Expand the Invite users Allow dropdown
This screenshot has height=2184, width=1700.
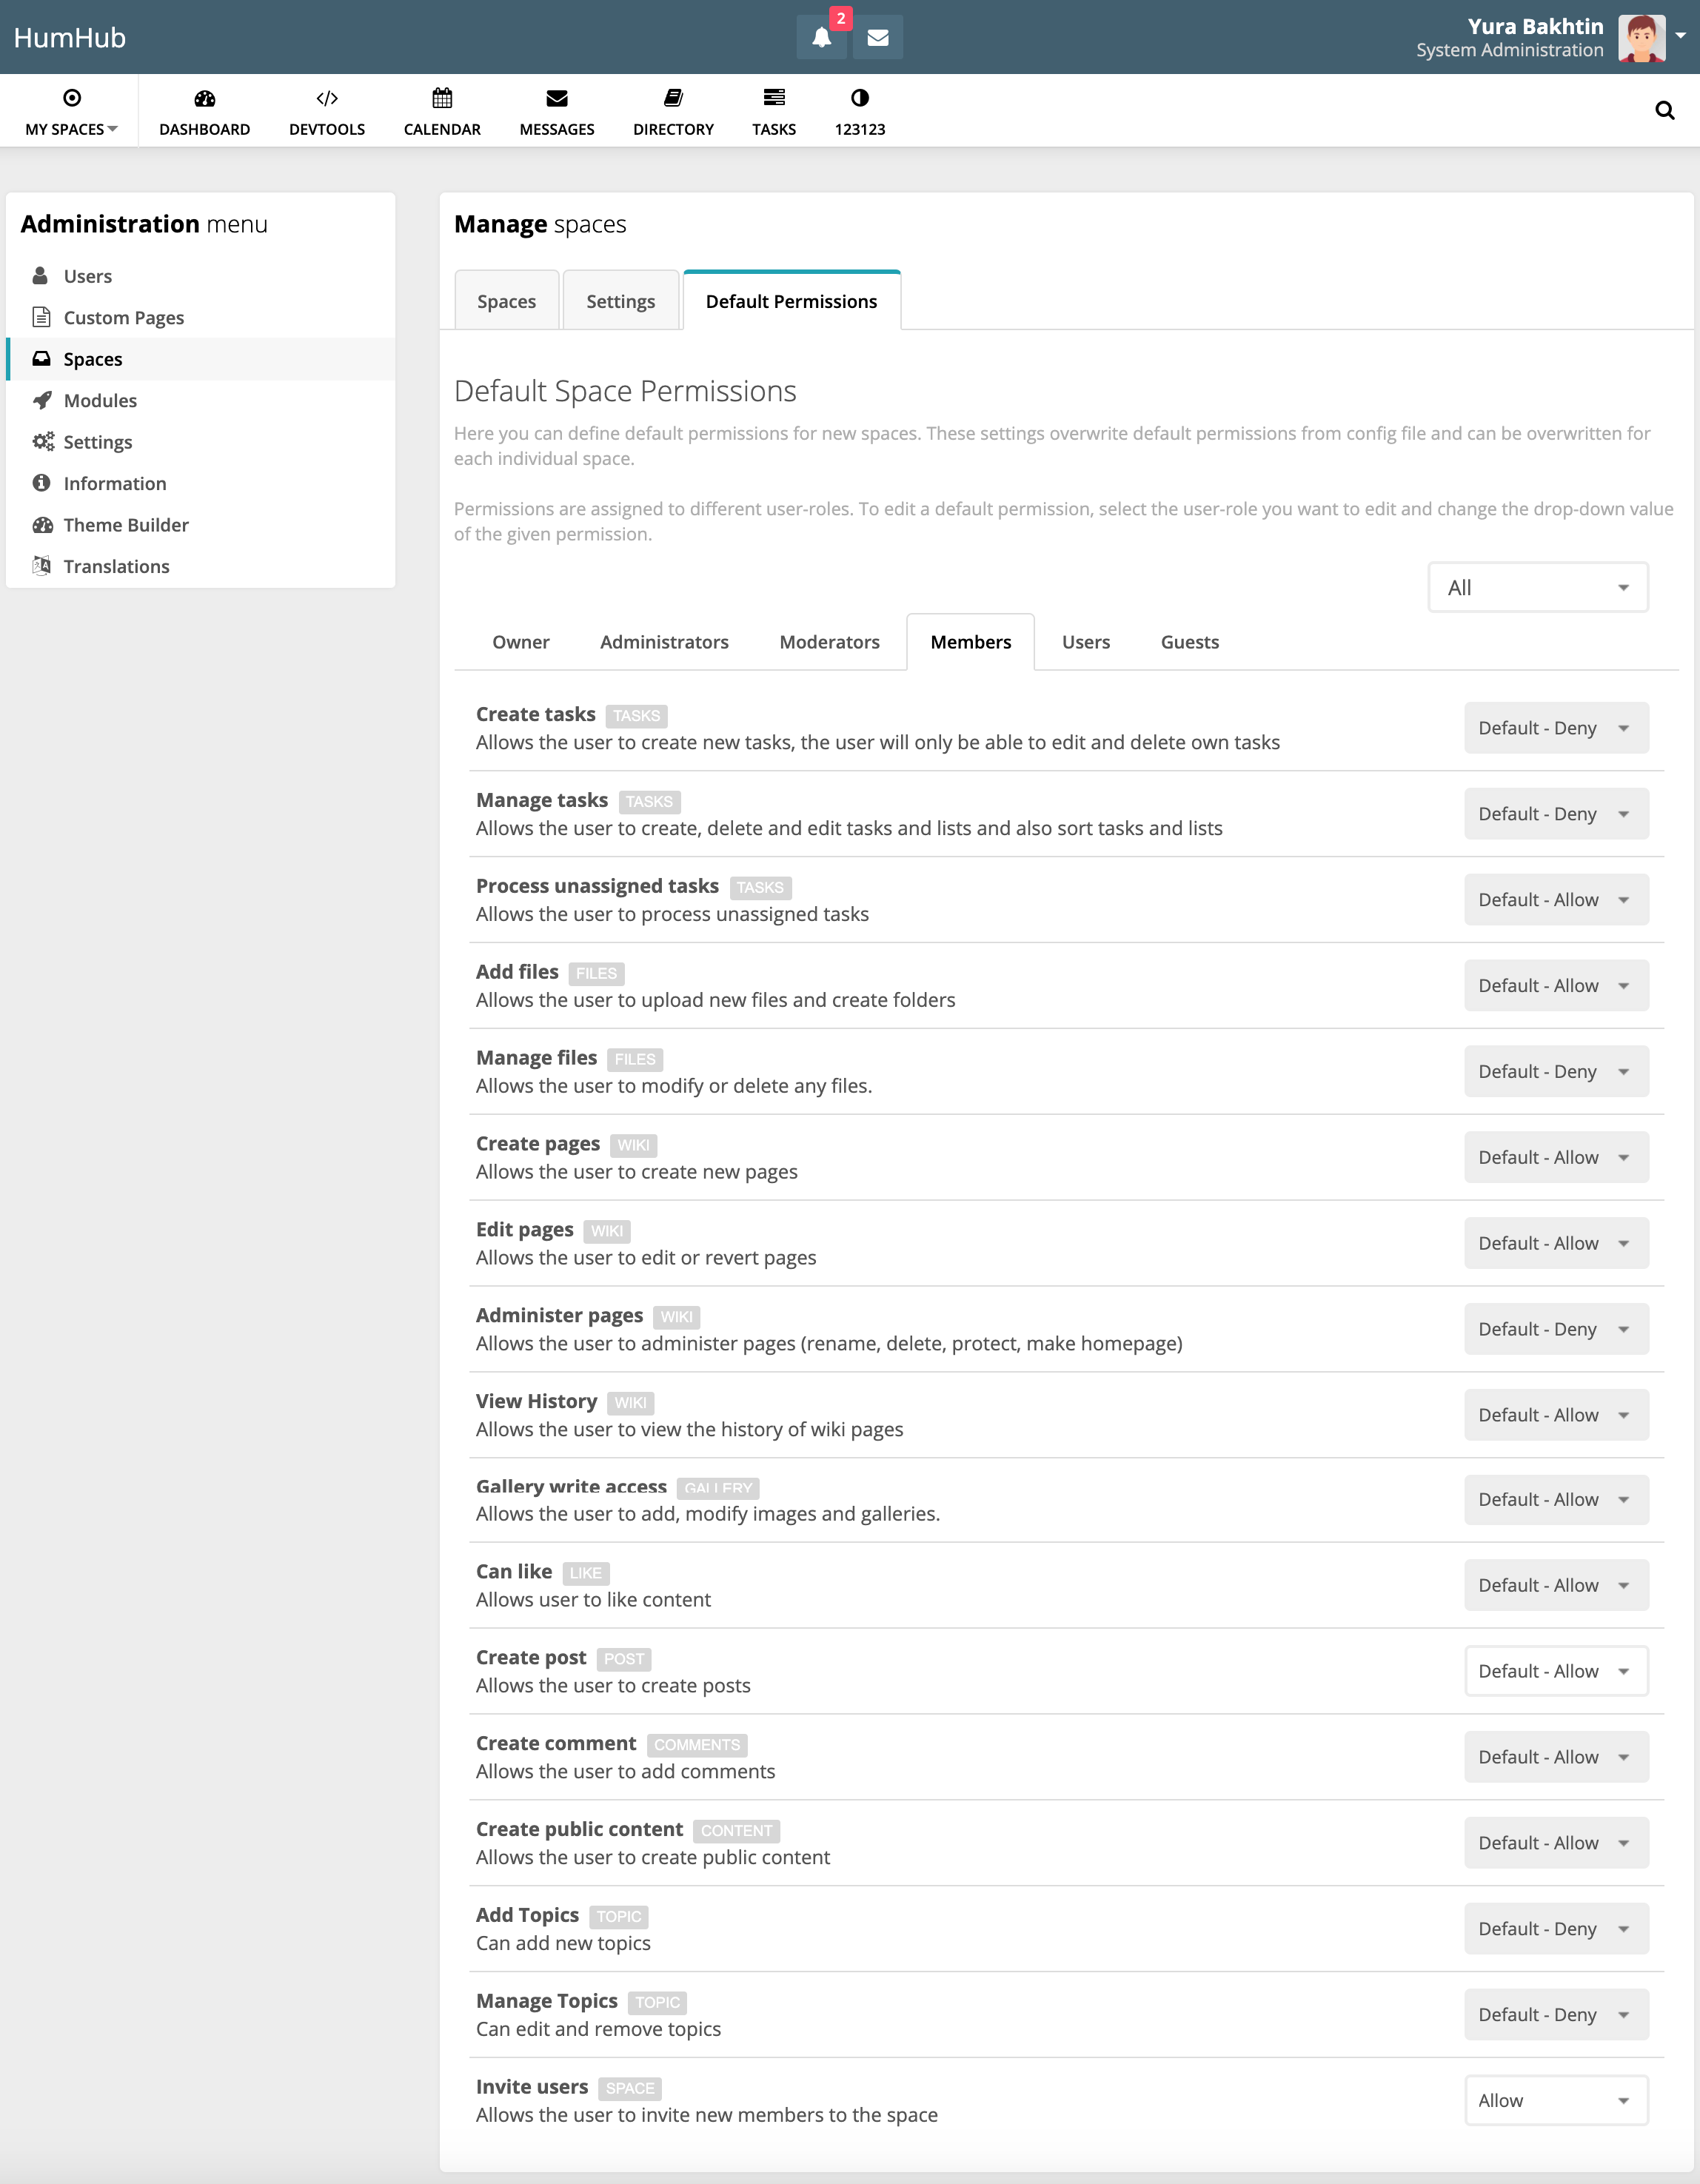1555,2100
